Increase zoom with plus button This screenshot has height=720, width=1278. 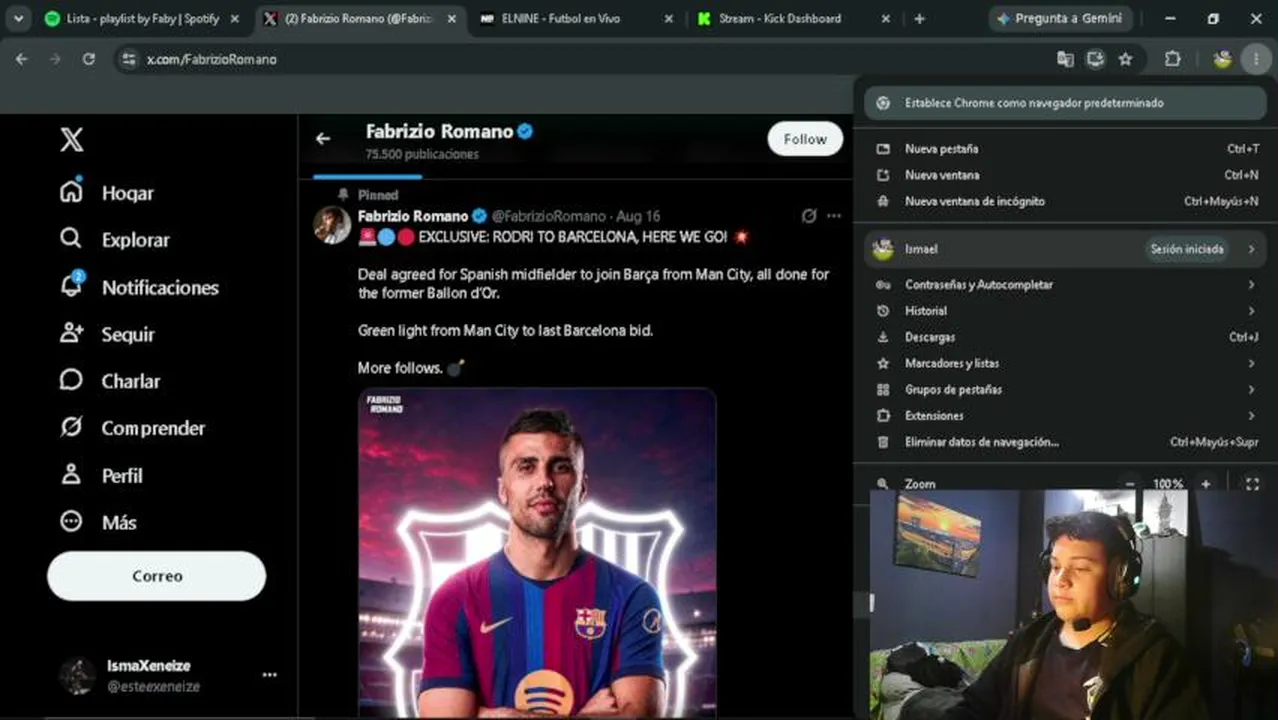1206,484
